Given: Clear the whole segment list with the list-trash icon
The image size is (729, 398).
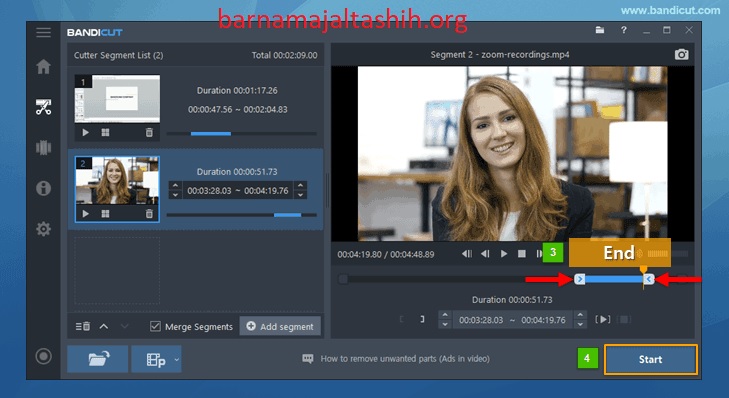Looking at the screenshot, I should point(83,326).
